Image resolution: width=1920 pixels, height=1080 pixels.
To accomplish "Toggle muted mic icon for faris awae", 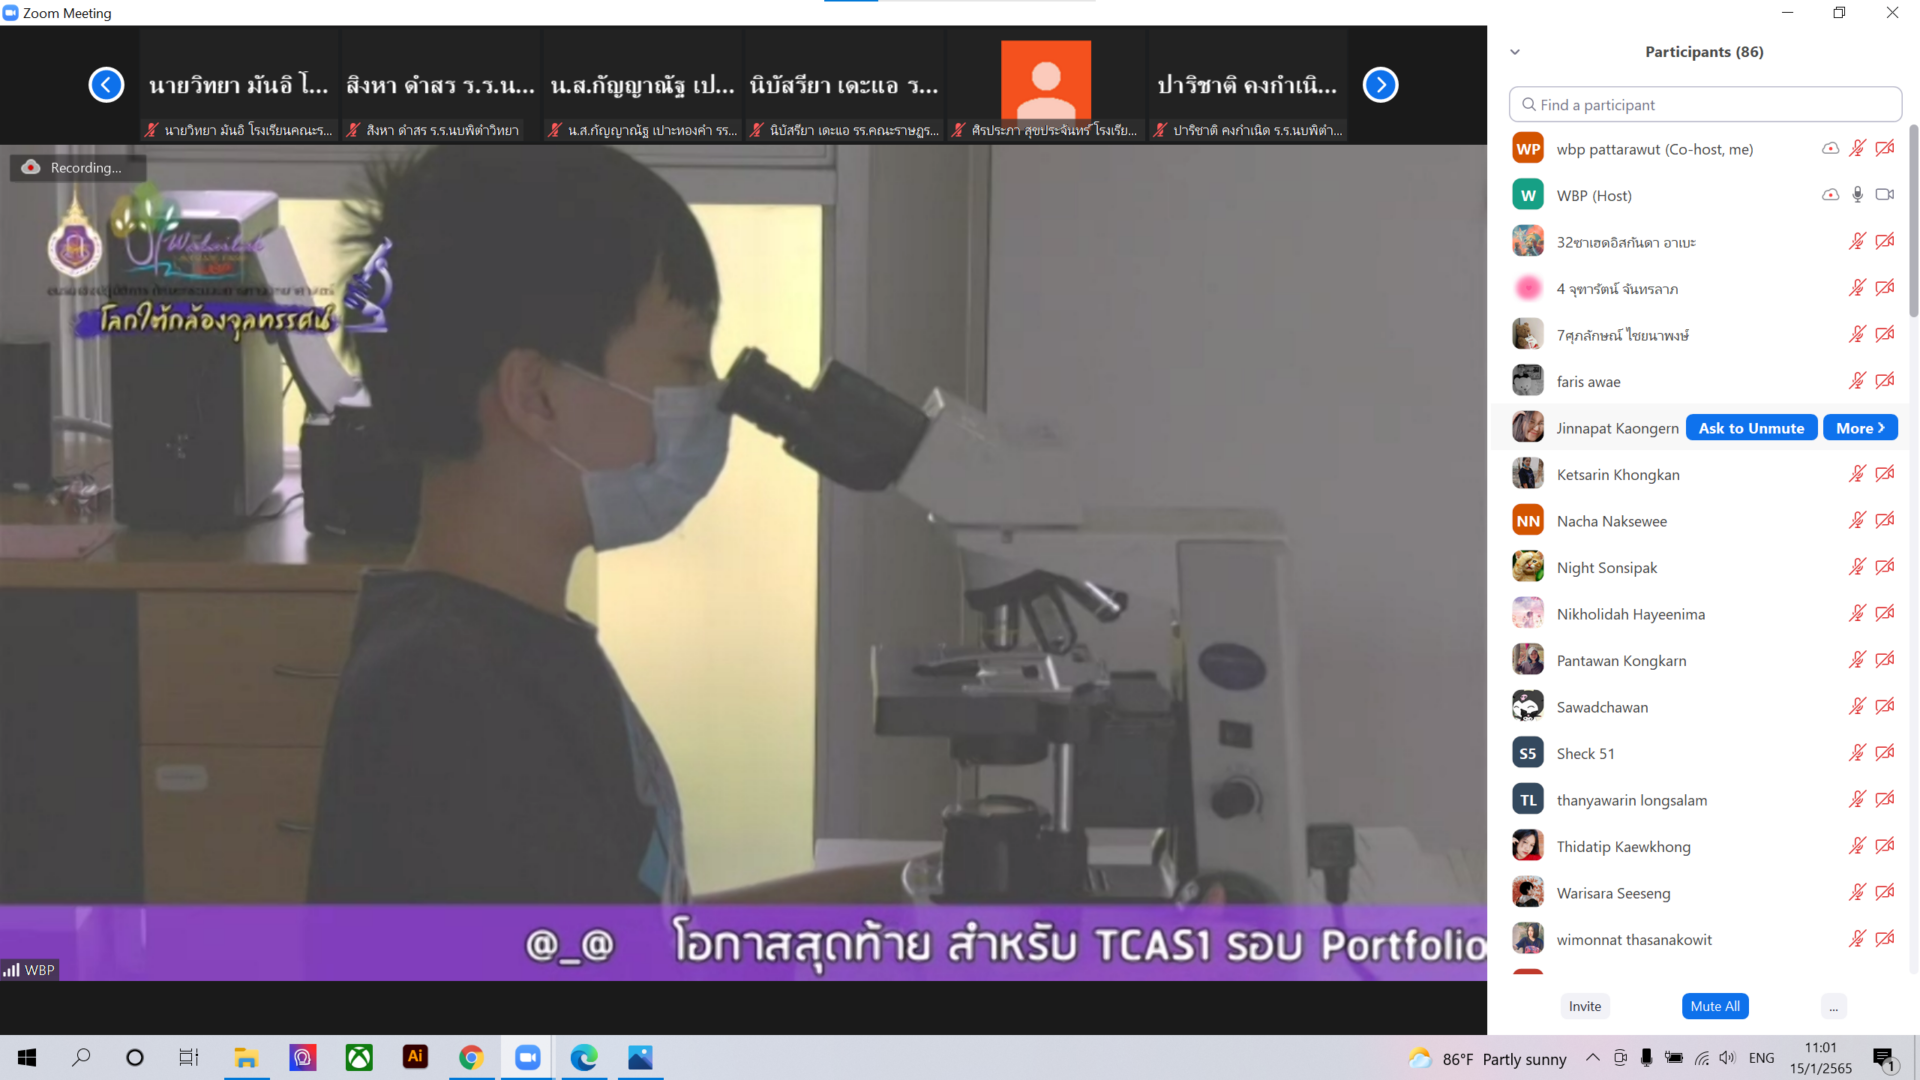I will [x=1857, y=381].
